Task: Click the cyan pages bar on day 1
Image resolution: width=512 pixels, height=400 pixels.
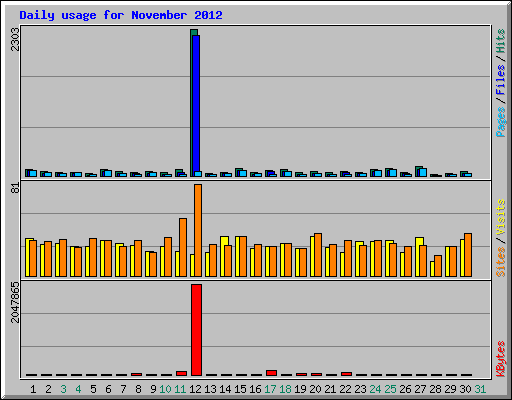Action: (x=33, y=173)
